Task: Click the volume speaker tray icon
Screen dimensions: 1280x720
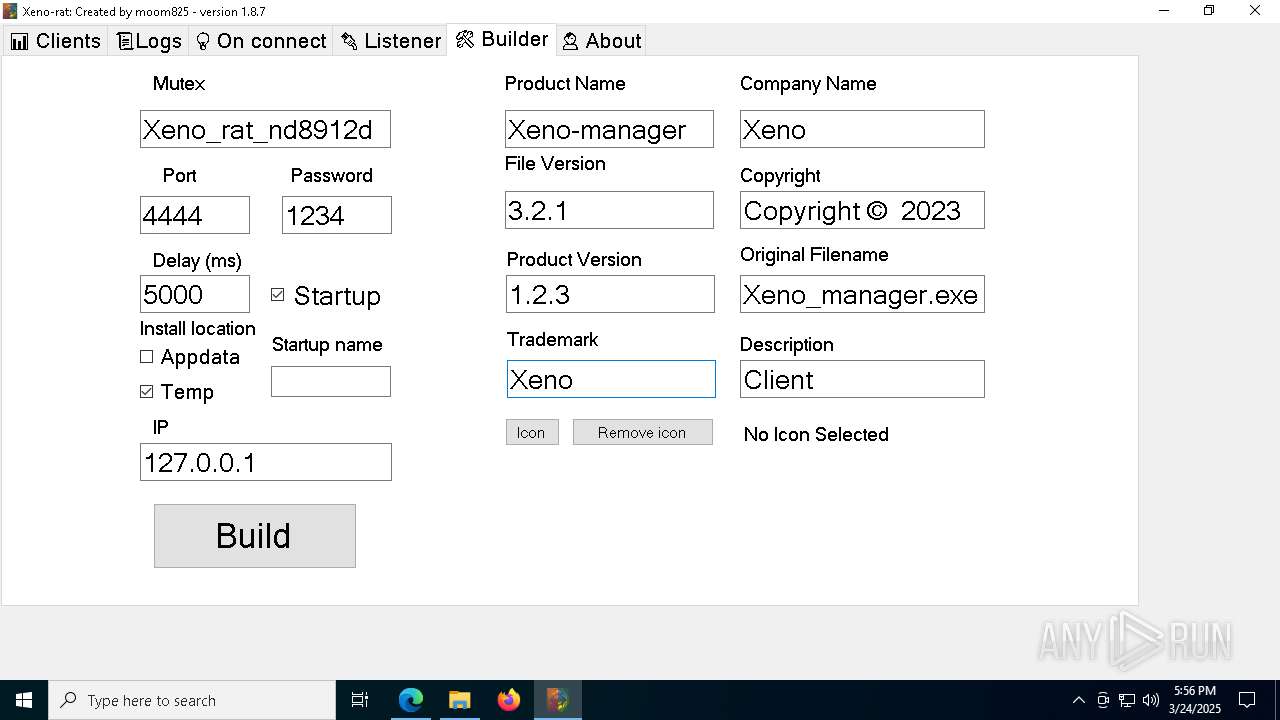Action: [x=1151, y=700]
